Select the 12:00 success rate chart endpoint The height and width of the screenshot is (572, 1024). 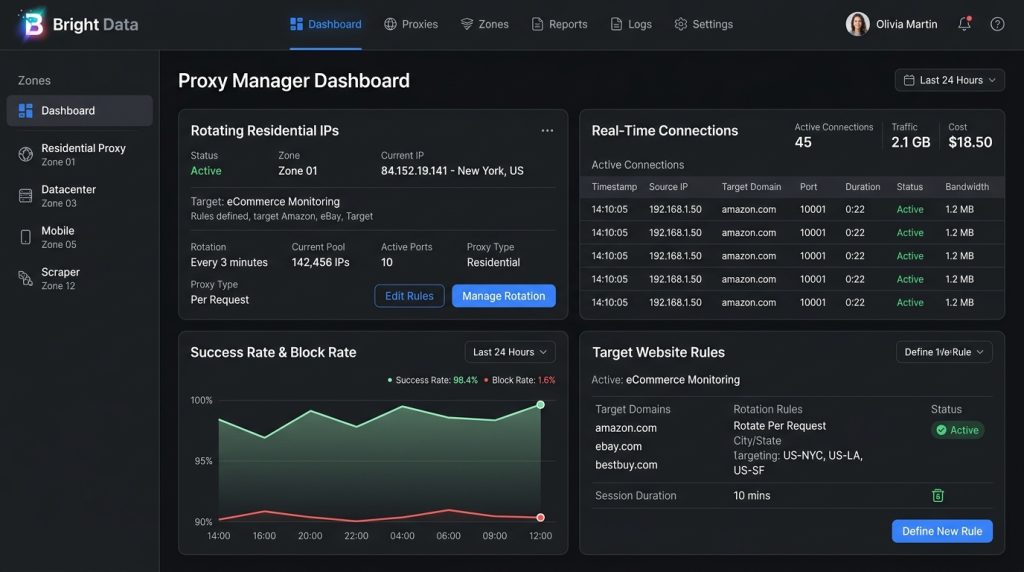(x=541, y=405)
